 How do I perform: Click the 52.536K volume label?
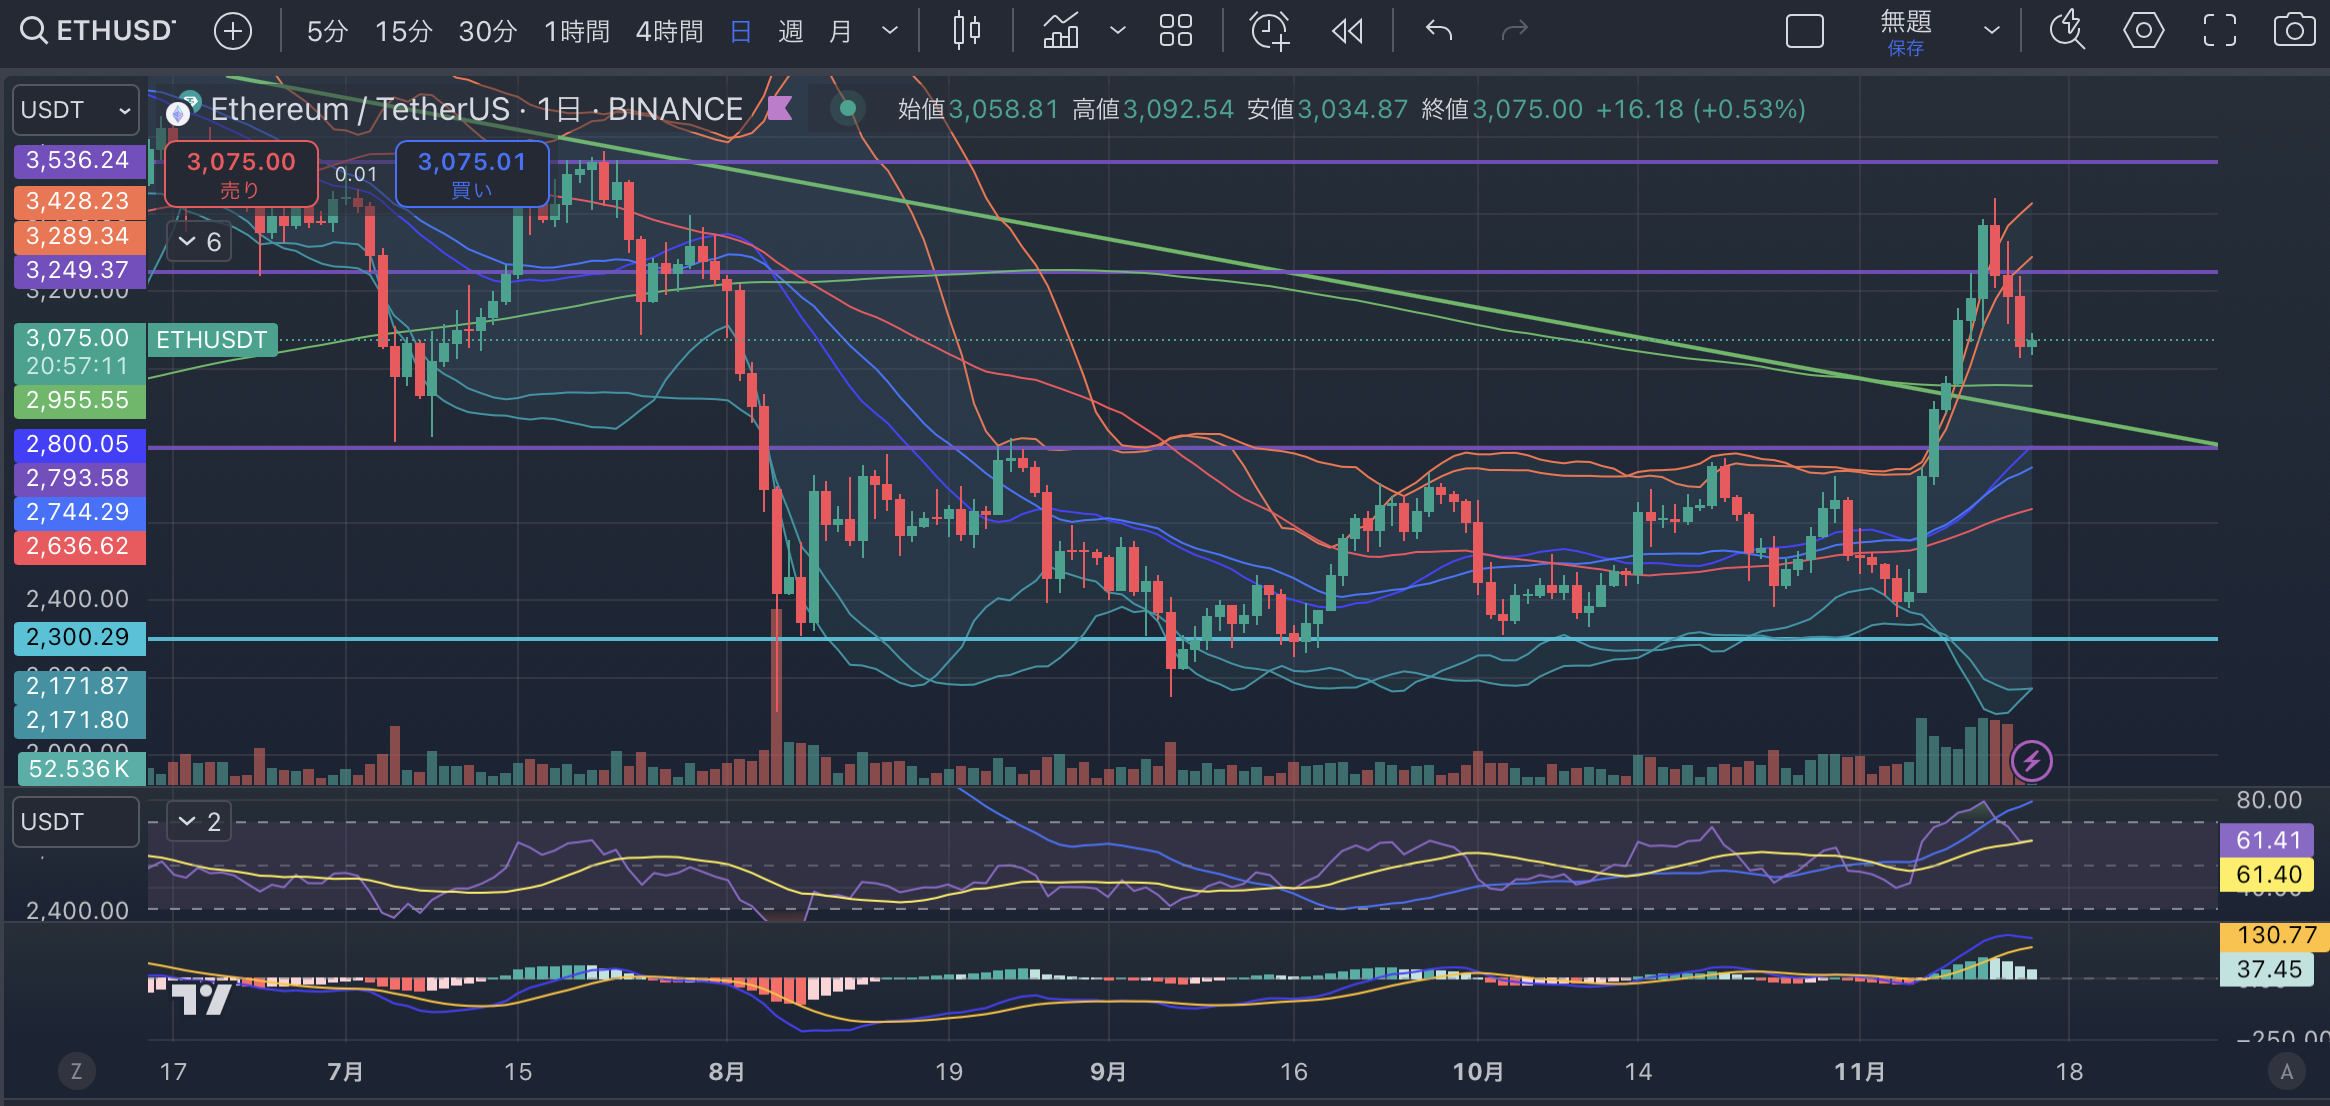point(81,769)
